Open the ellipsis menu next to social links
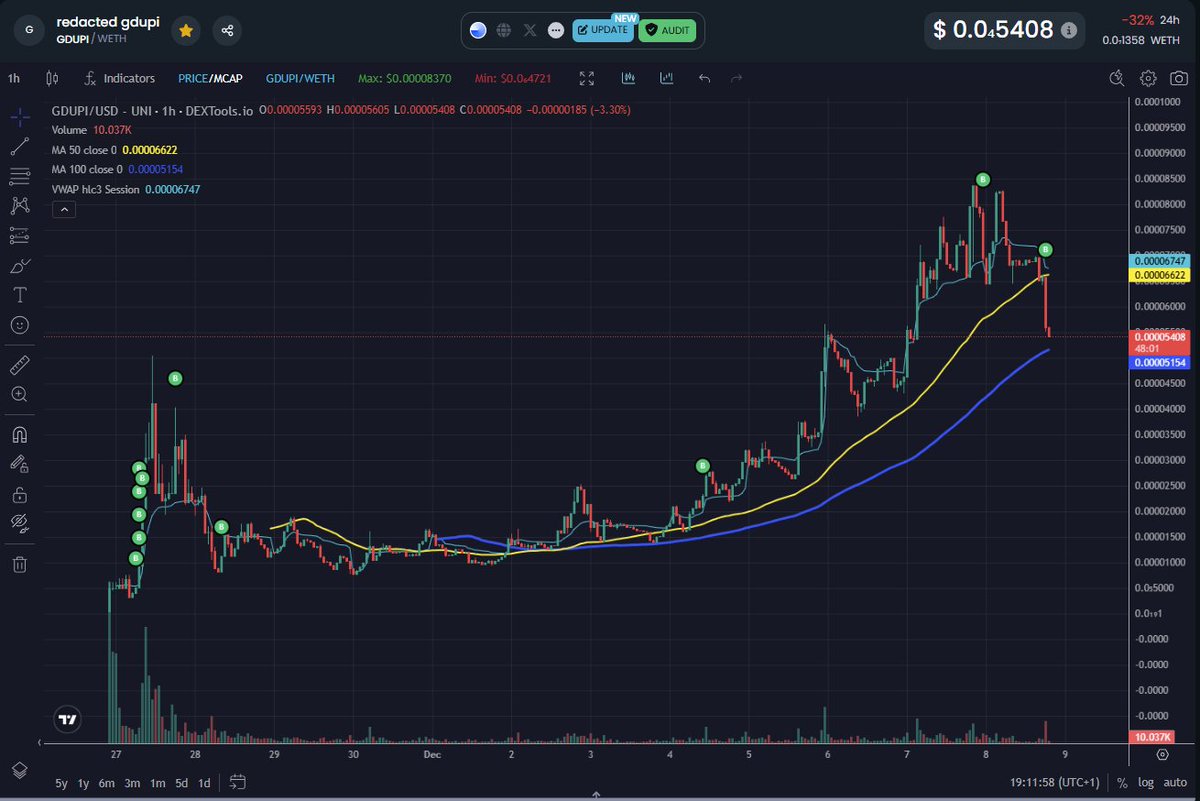 coord(555,30)
